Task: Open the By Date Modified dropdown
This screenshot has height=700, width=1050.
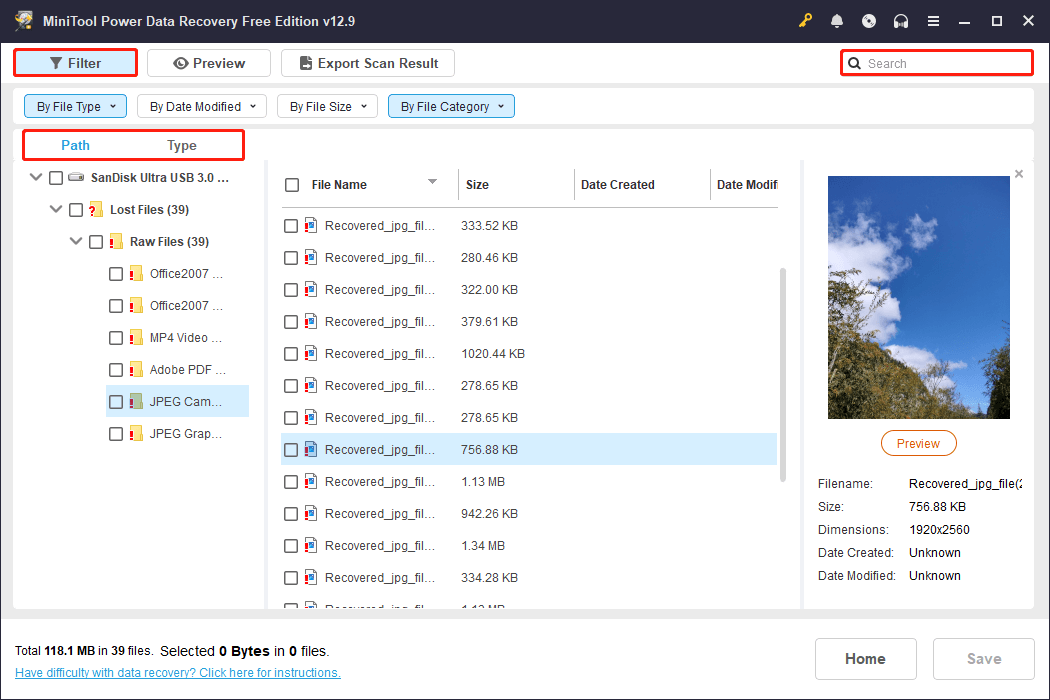Action: 202,107
